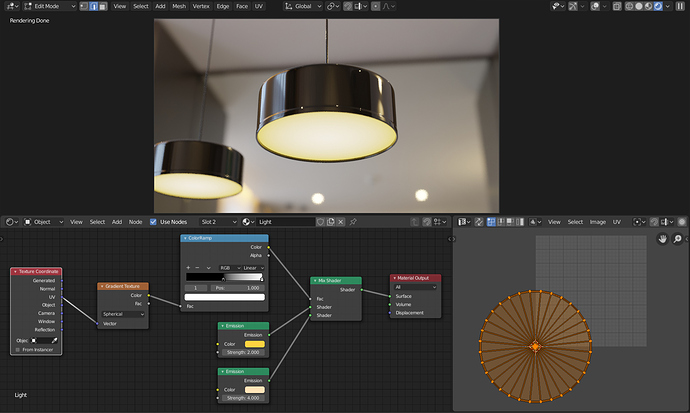
Task: Open the Node menu in shader editor
Action: coord(135,222)
